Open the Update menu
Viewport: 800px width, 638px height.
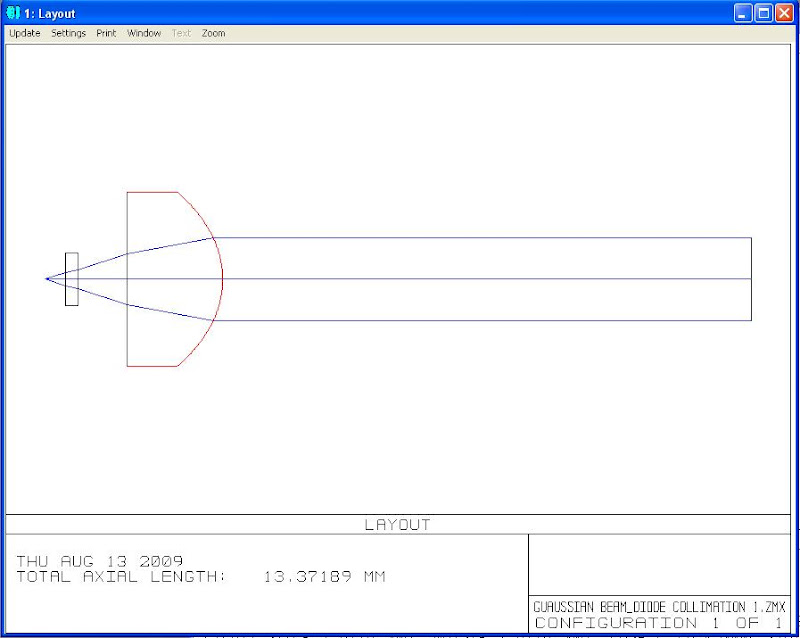pyautogui.click(x=23, y=33)
